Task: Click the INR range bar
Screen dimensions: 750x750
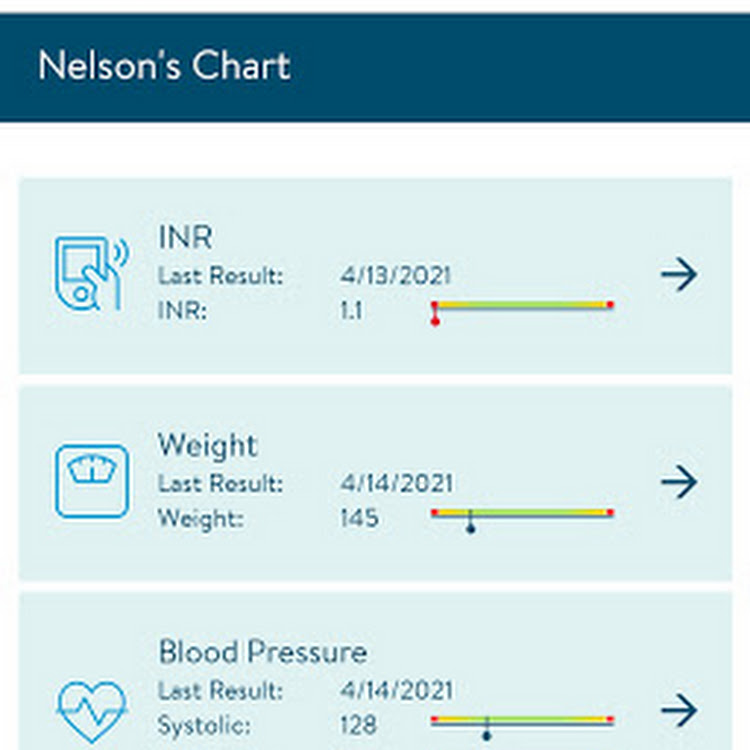Action: click(x=522, y=305)
